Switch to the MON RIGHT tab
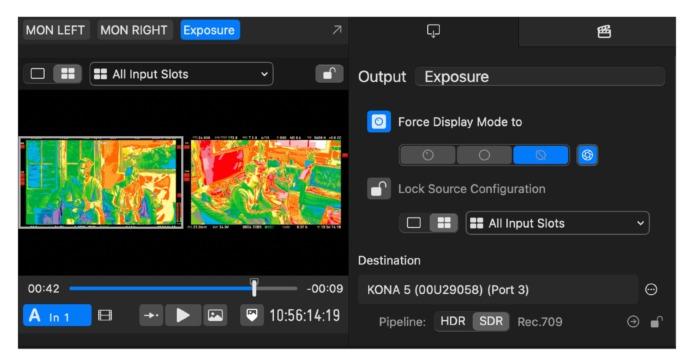 click(134, 30)
